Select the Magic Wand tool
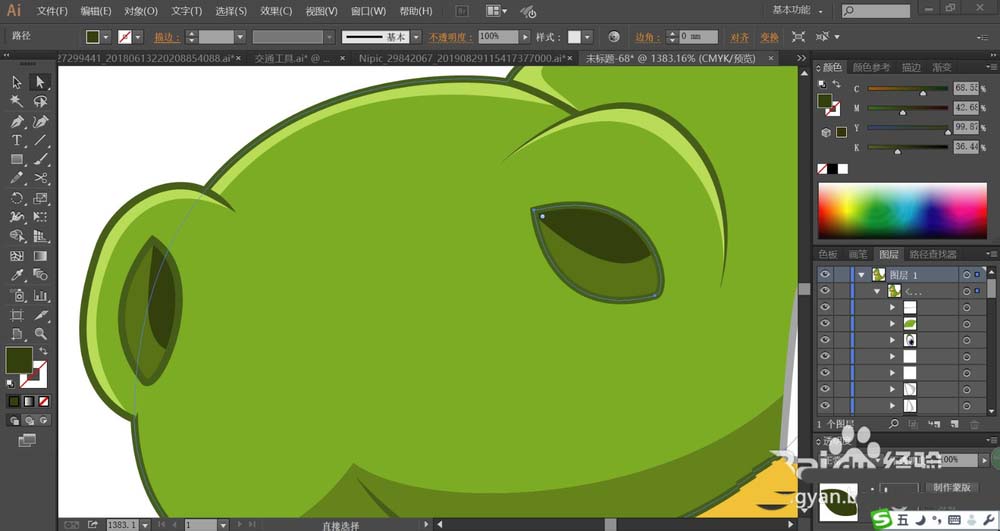Screen dimensions: 1000x531 [x=17, y=101]
